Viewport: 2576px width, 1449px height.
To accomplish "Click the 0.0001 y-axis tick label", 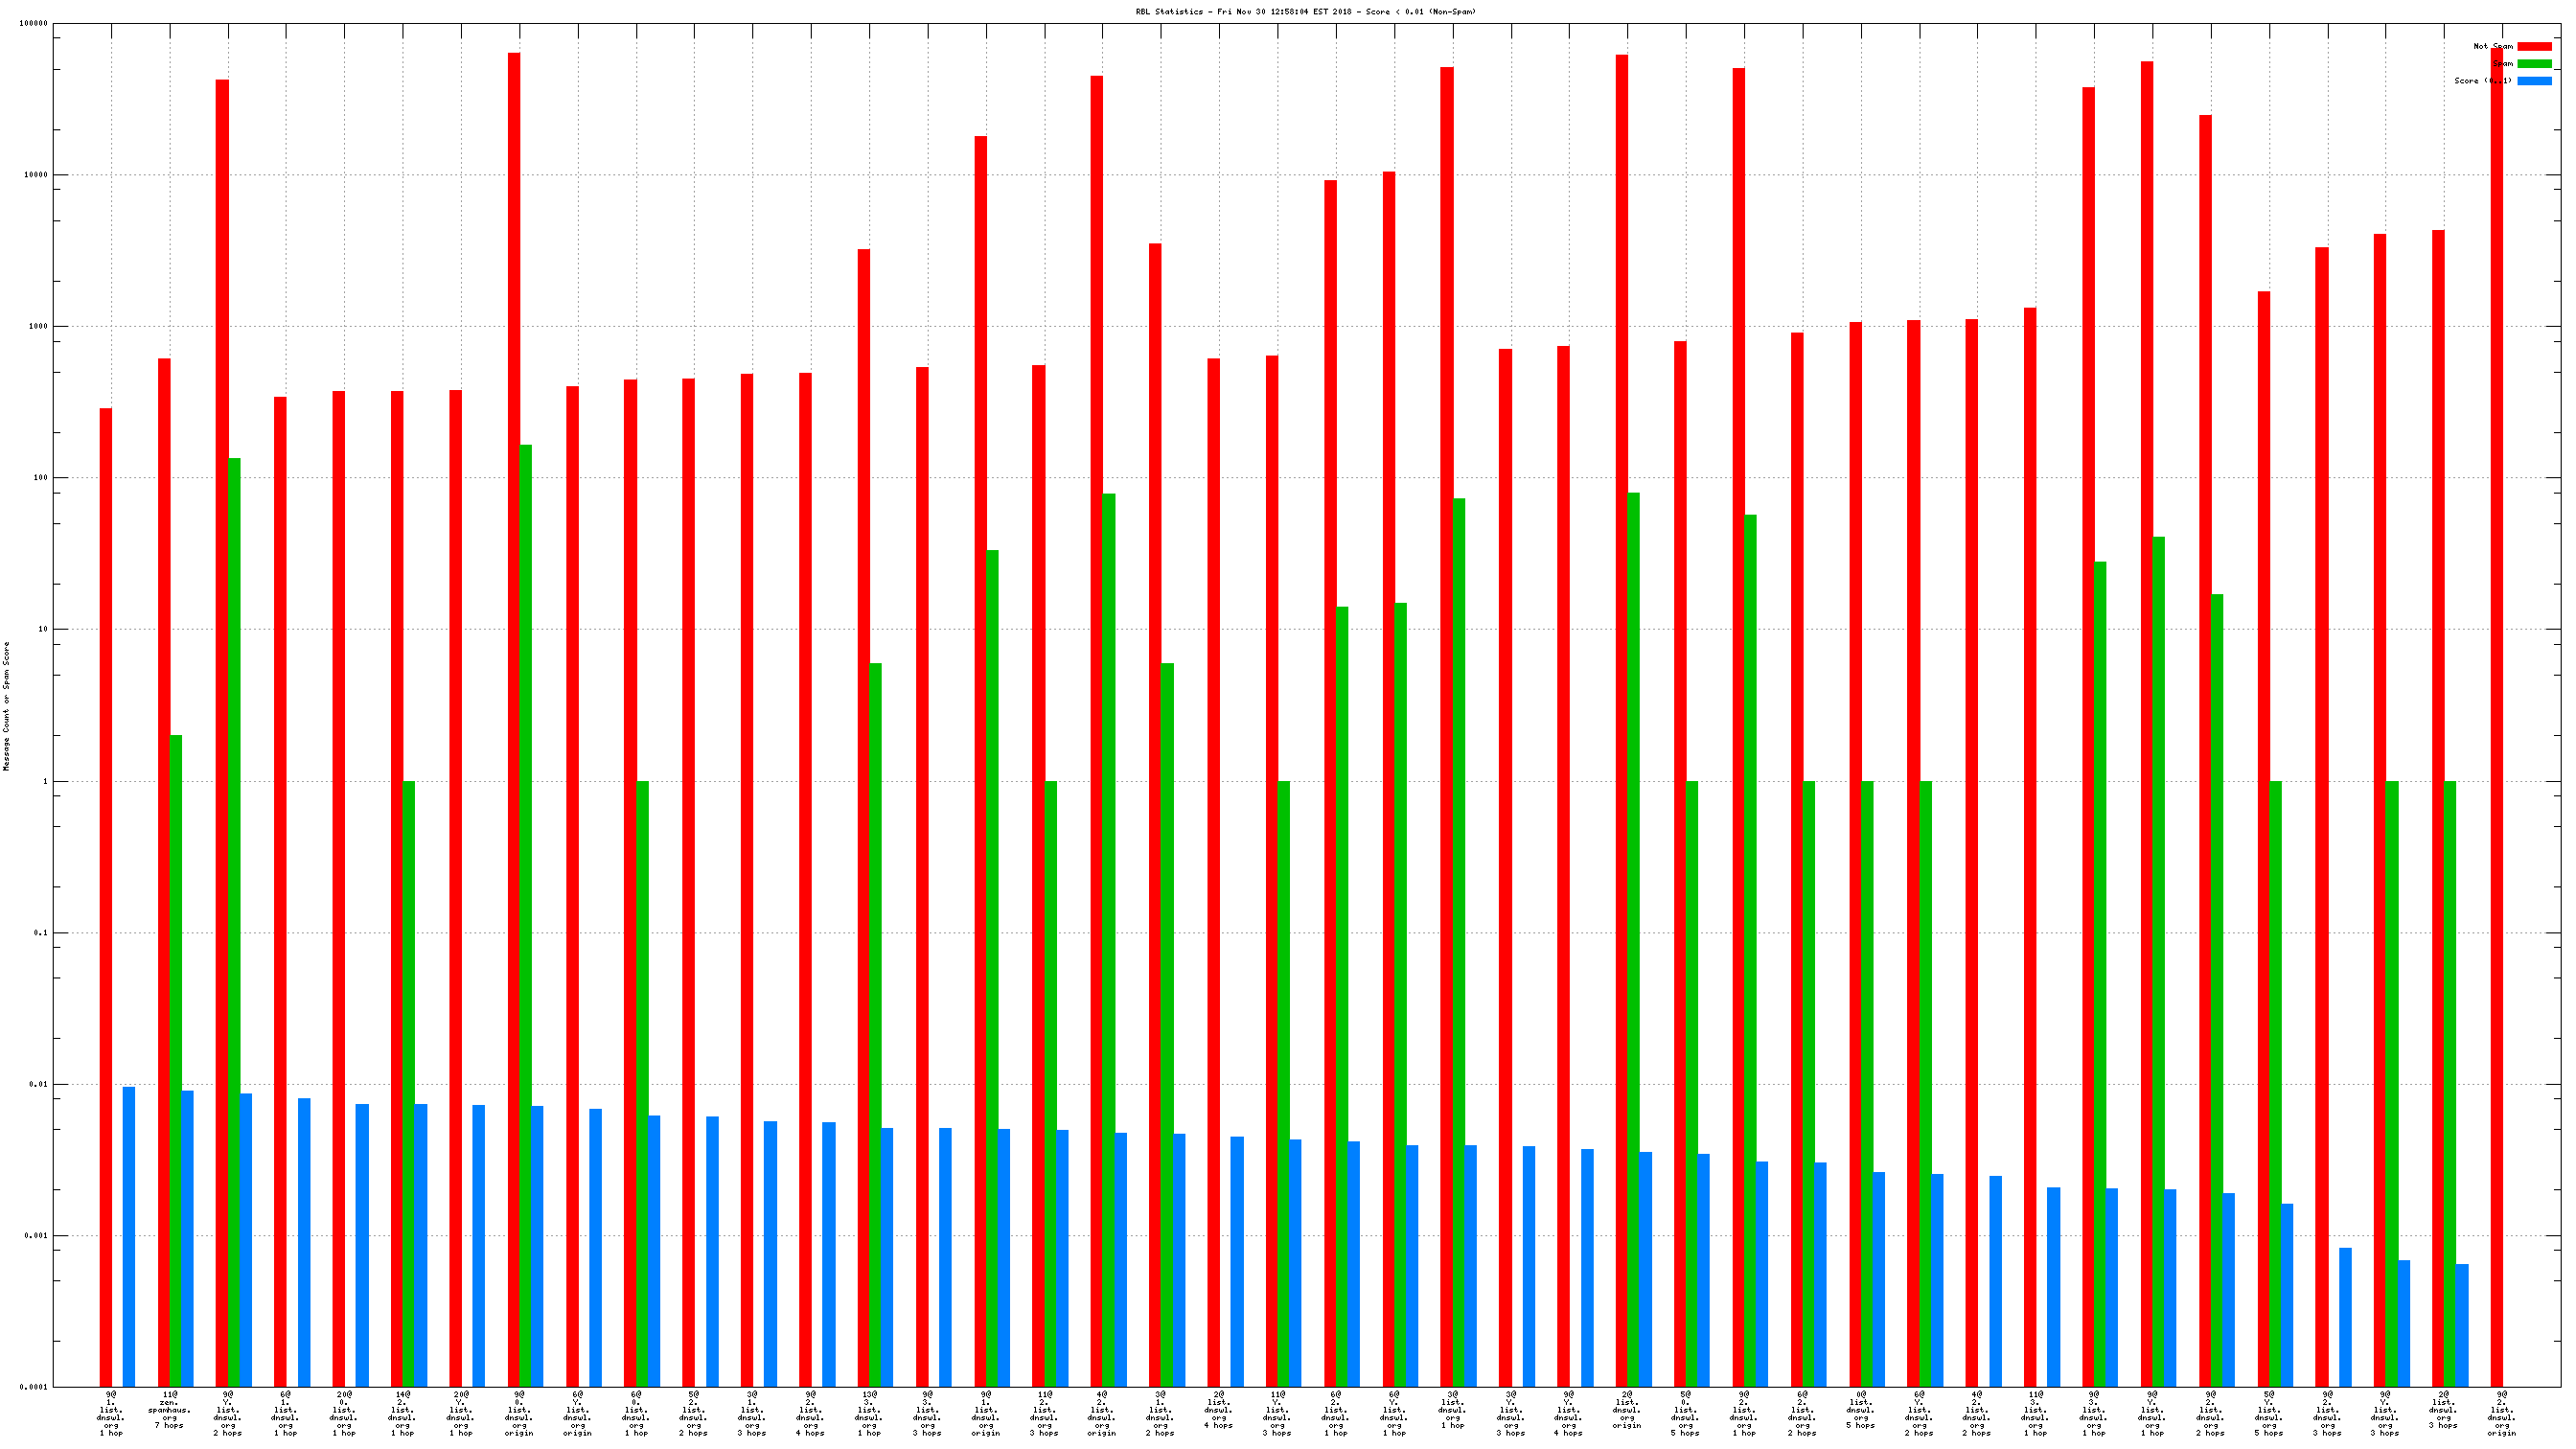I will click(33, 1388).
